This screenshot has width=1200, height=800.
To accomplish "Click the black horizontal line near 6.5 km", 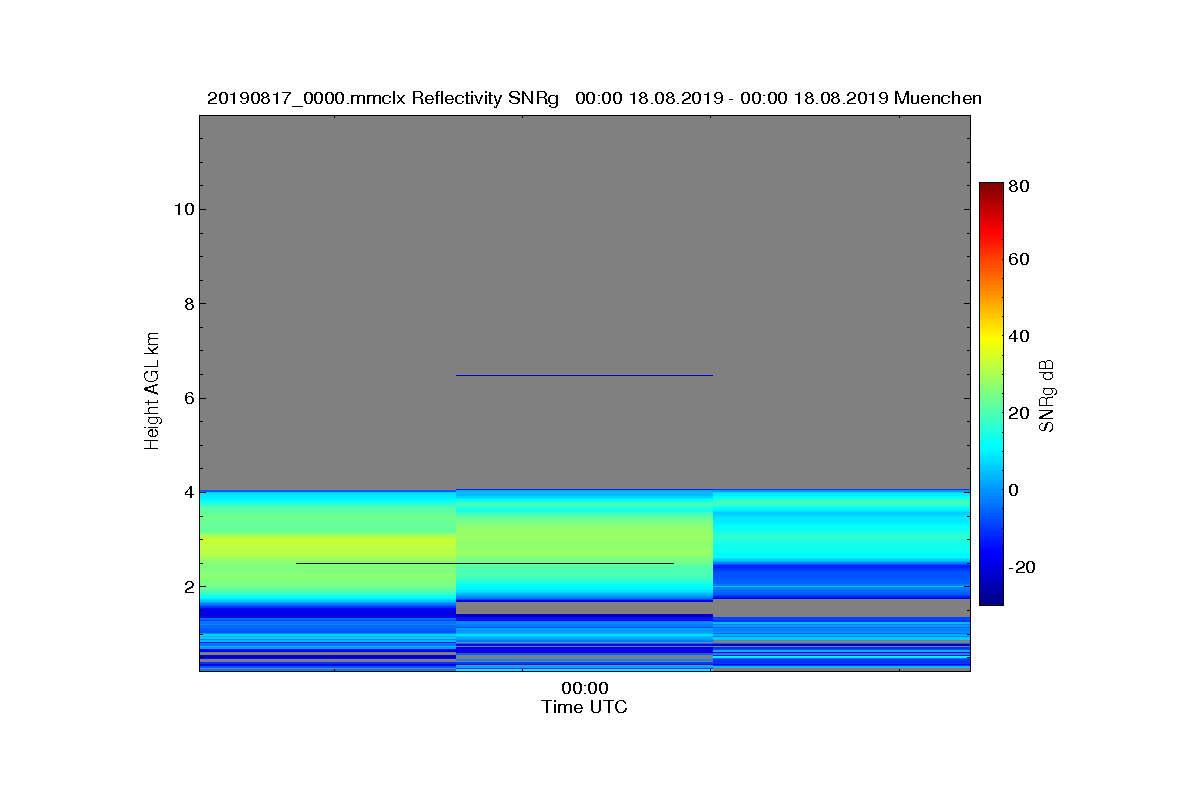I will (x=584, y=375).
